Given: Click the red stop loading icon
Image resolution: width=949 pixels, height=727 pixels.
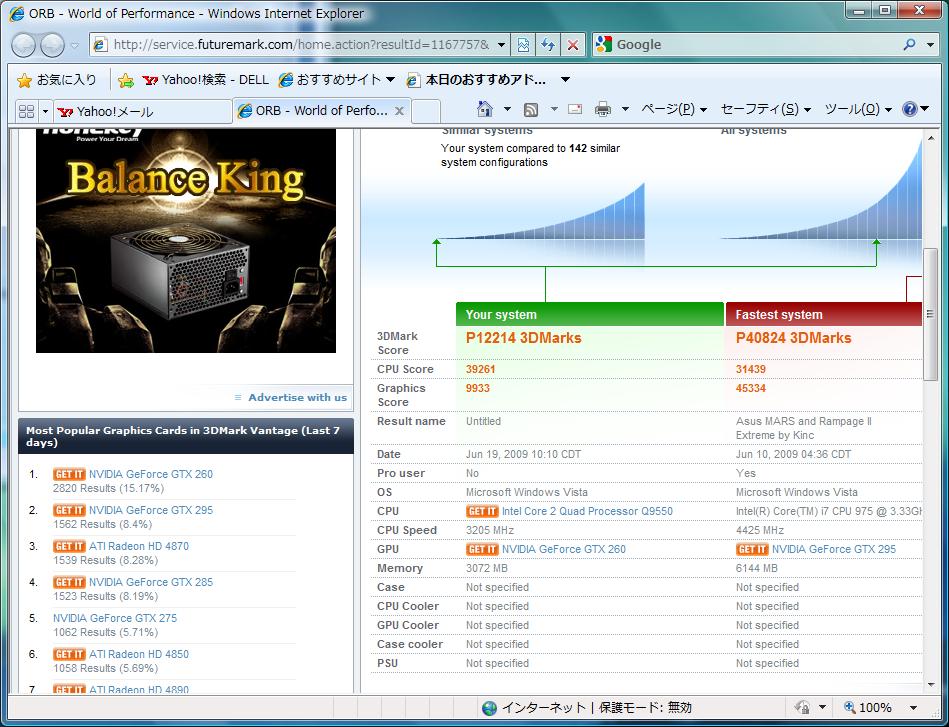Looking at the screenshot, I should [x=573, y=44].
